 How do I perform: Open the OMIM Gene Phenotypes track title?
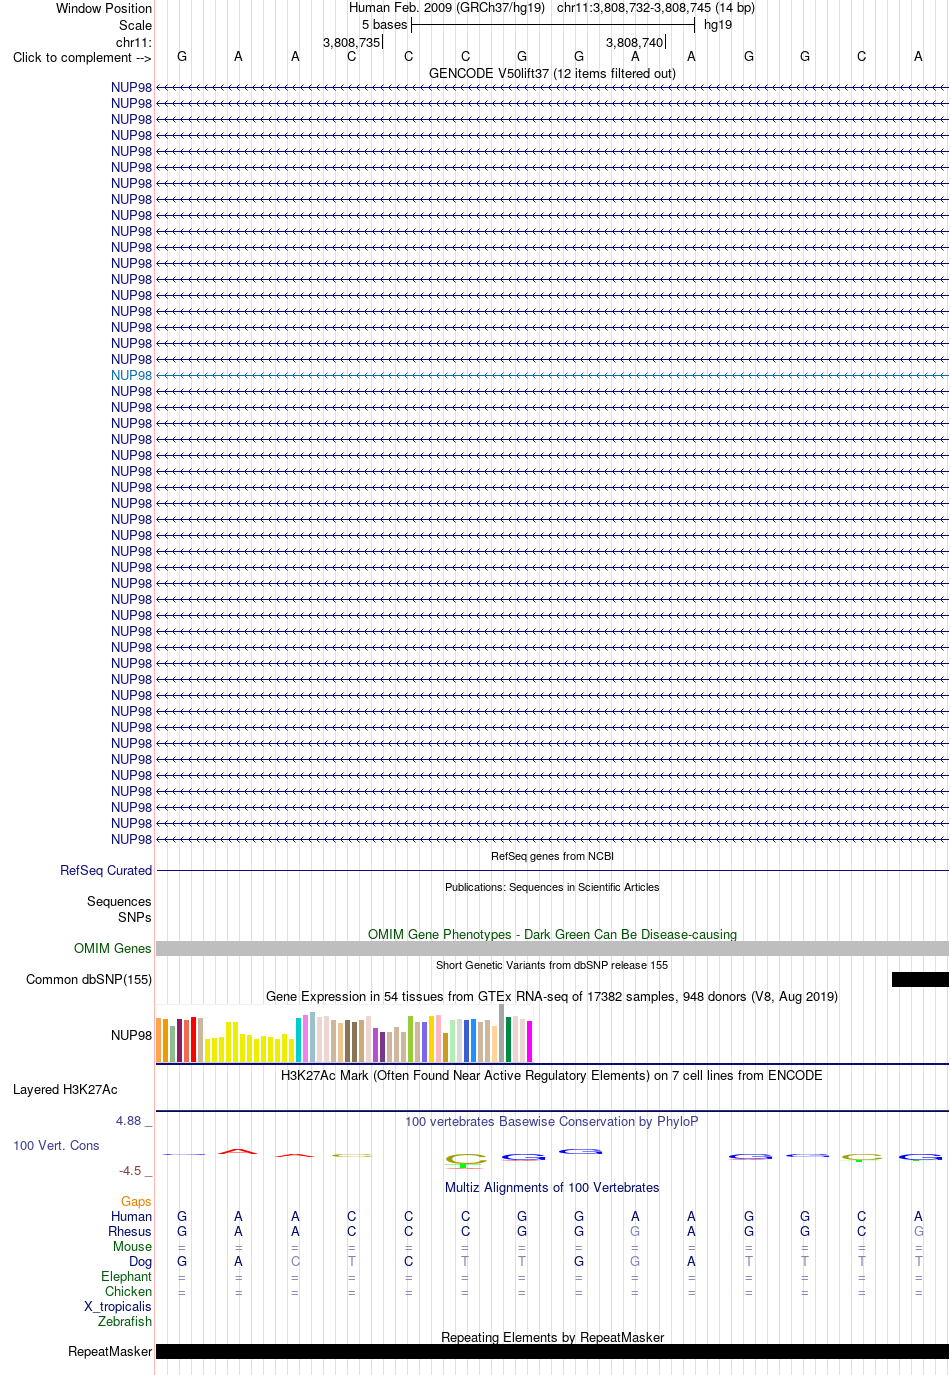click(552, 934)
